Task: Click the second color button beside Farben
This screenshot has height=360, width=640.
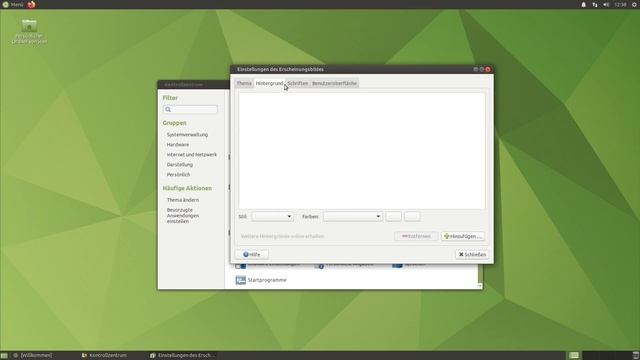Action: pyautogui.click(x=412, y=216)
